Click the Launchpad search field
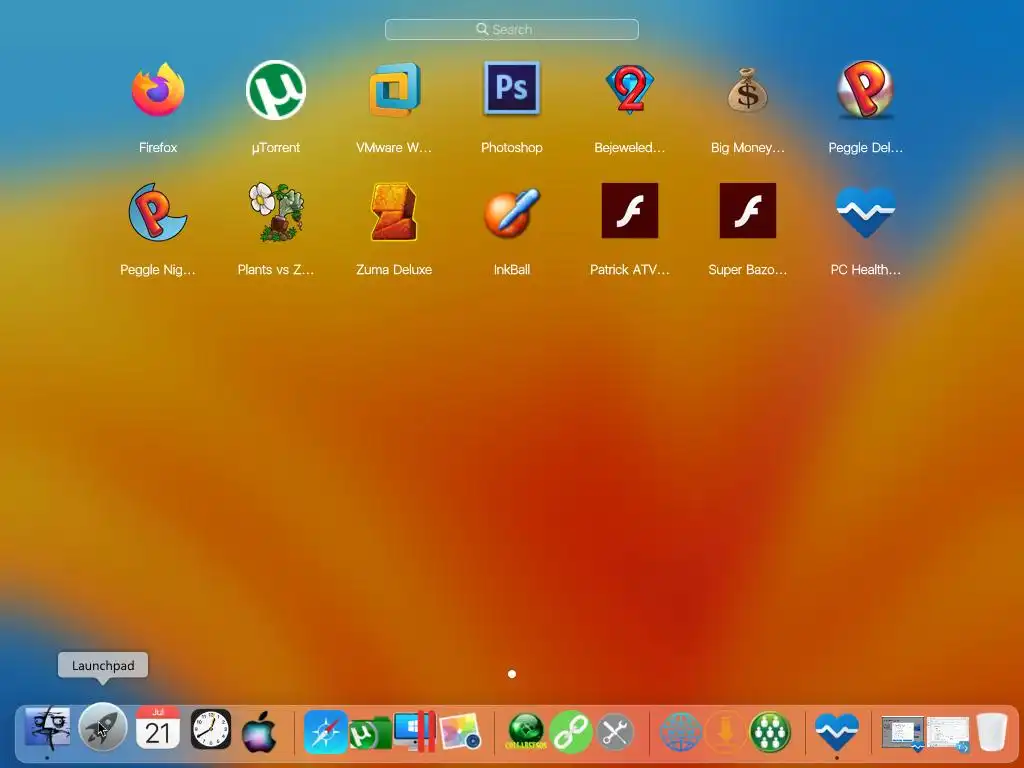 coord(512,29)
